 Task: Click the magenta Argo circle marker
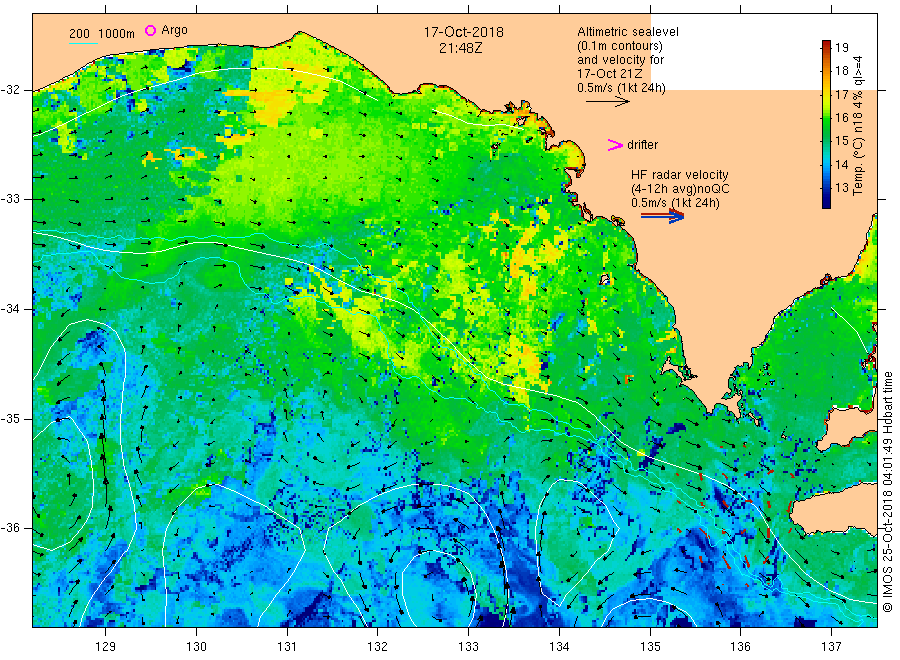click(150, 30)
